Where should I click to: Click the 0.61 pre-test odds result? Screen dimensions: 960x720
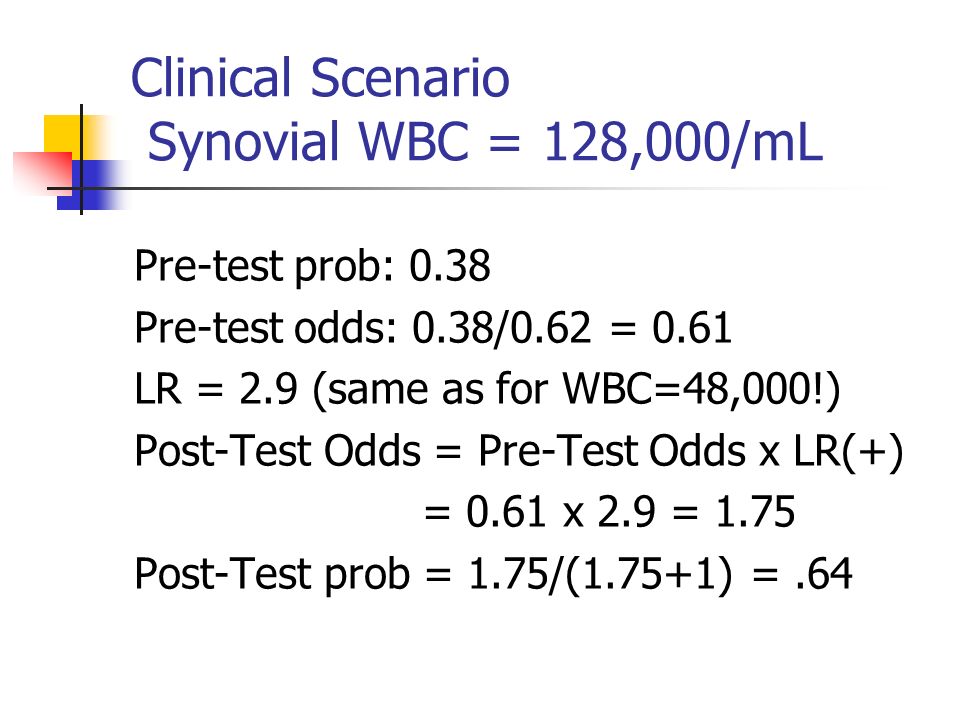tap(692, 328)
